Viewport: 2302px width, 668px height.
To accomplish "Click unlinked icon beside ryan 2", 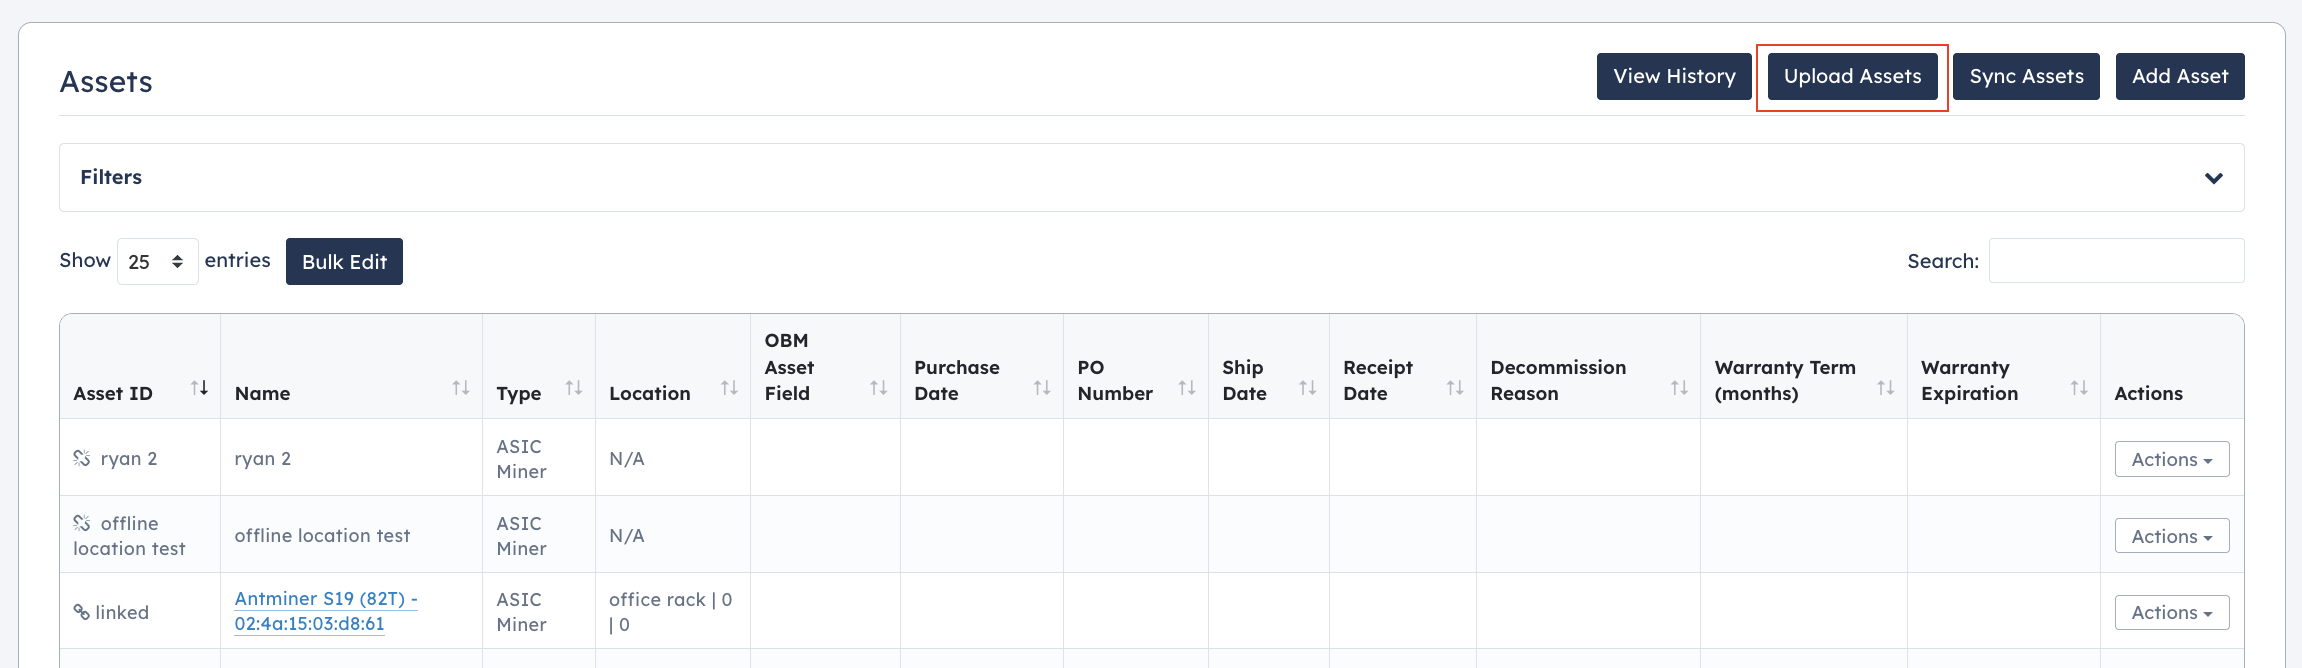I will pos(82,458).
